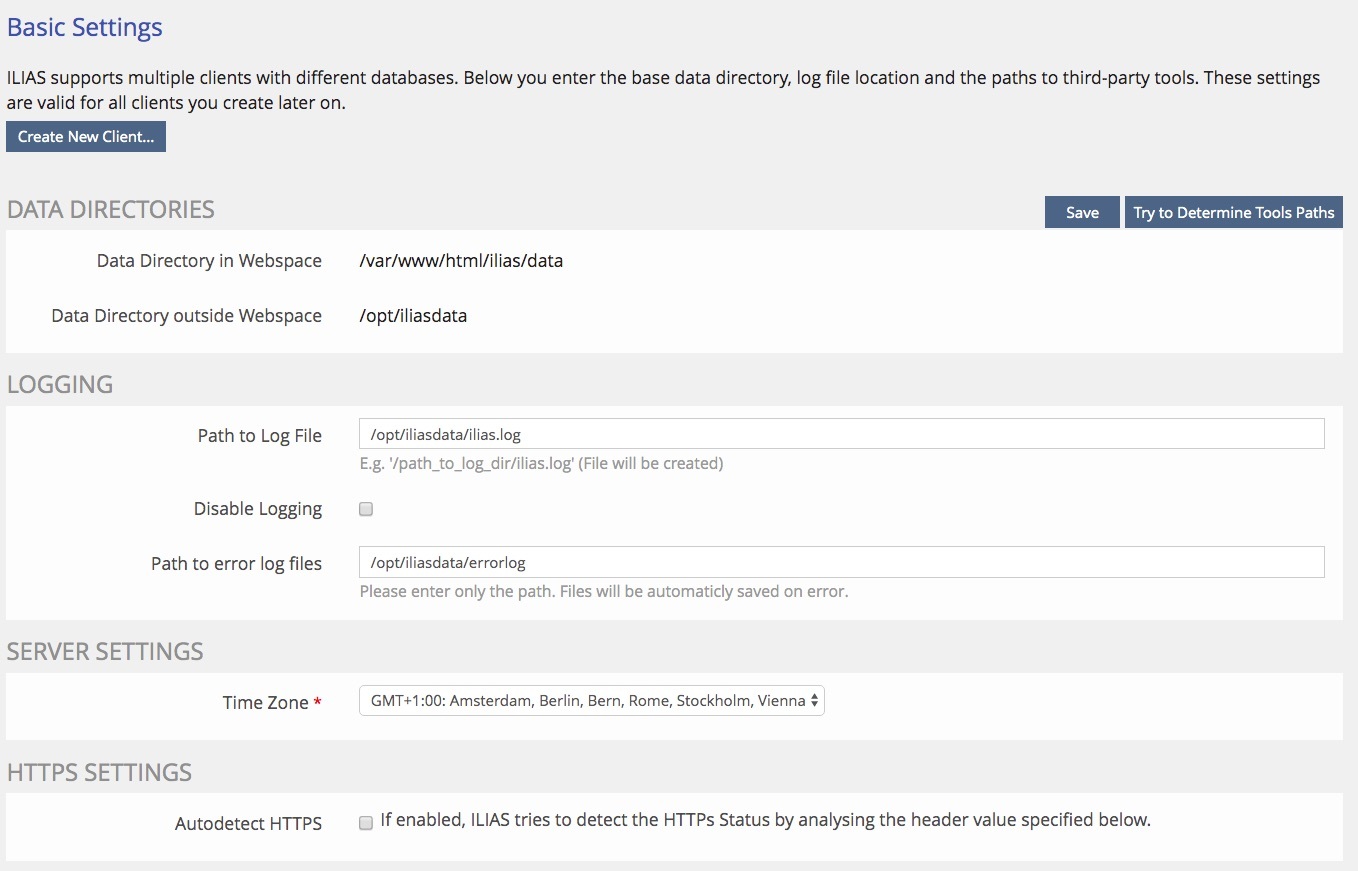Click the LOGGING section header
Viewport: 1358px width, 871px height.
tap(60, 384)
